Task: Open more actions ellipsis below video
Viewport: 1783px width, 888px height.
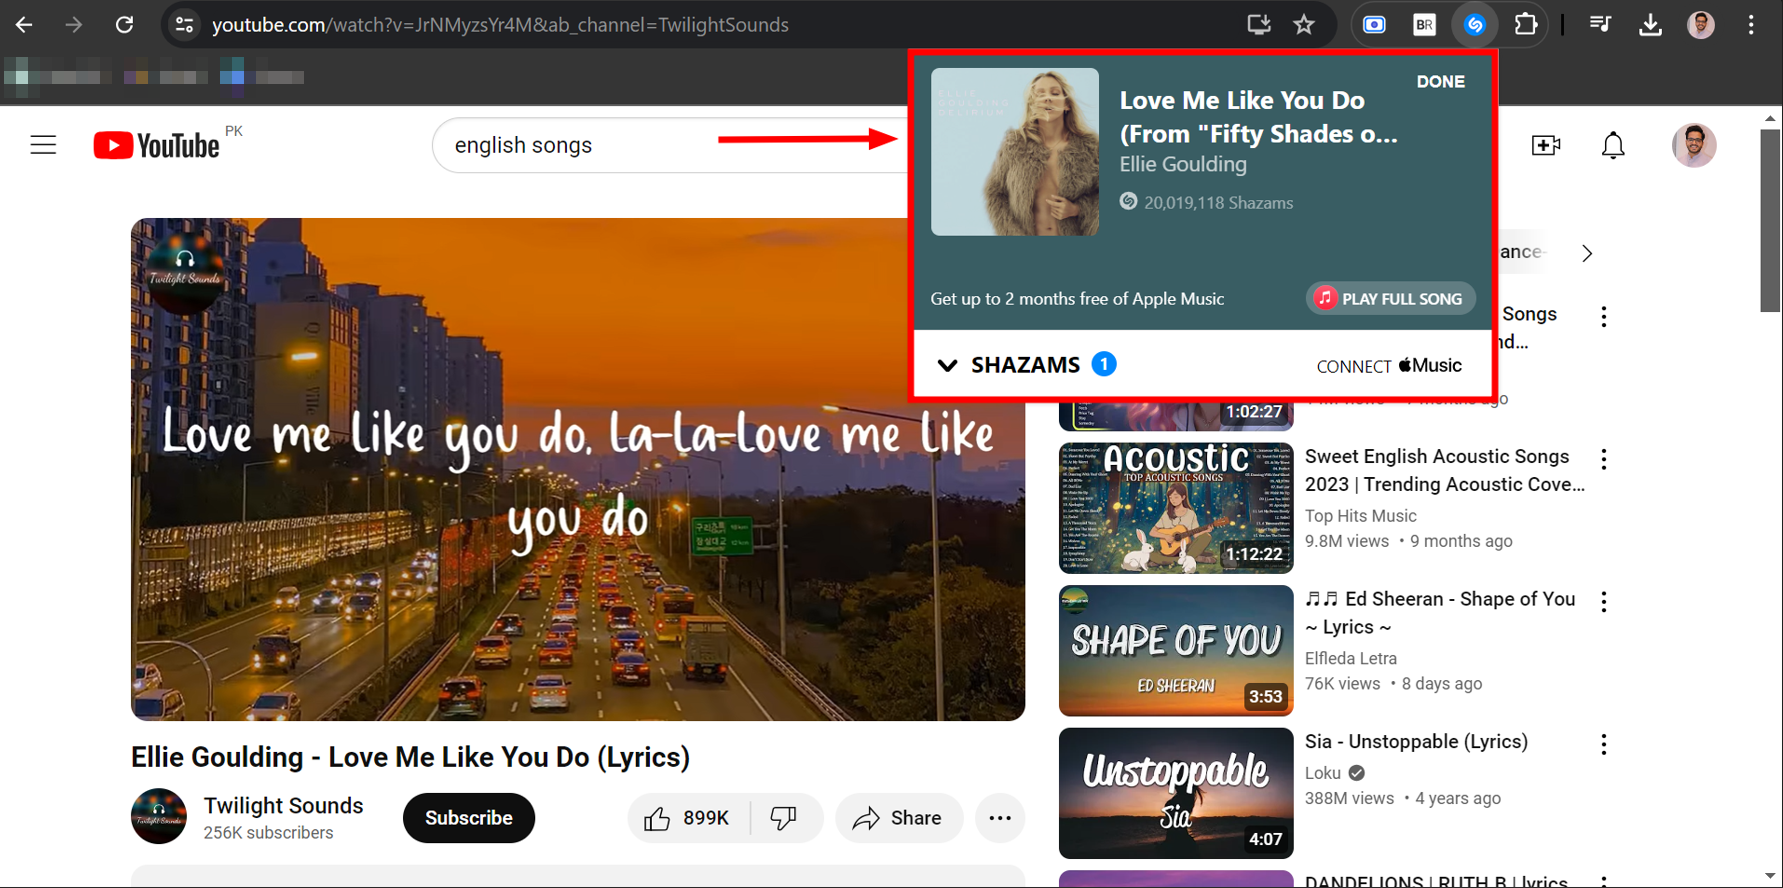Action: (x=1000, y=818)
